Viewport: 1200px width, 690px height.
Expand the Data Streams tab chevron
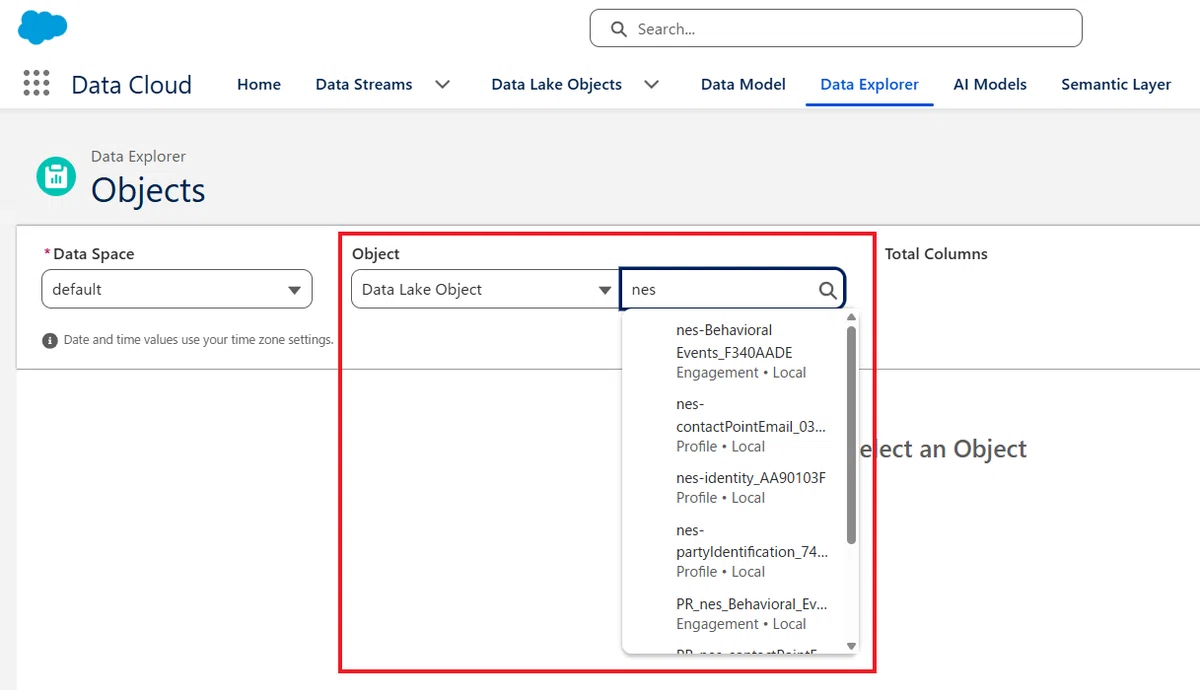(442, 85)
